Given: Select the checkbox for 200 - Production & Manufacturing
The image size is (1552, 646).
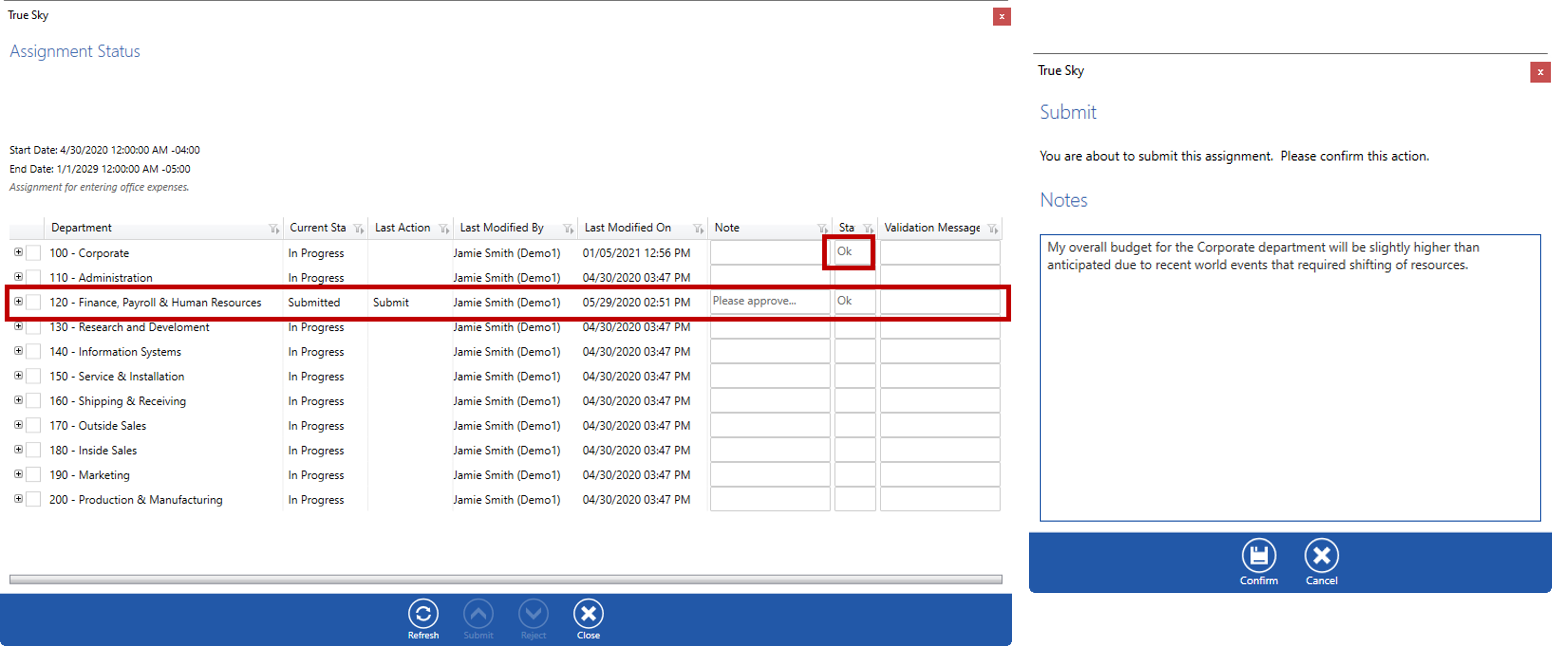Looking at the screenshot, I should coord(35,500).
